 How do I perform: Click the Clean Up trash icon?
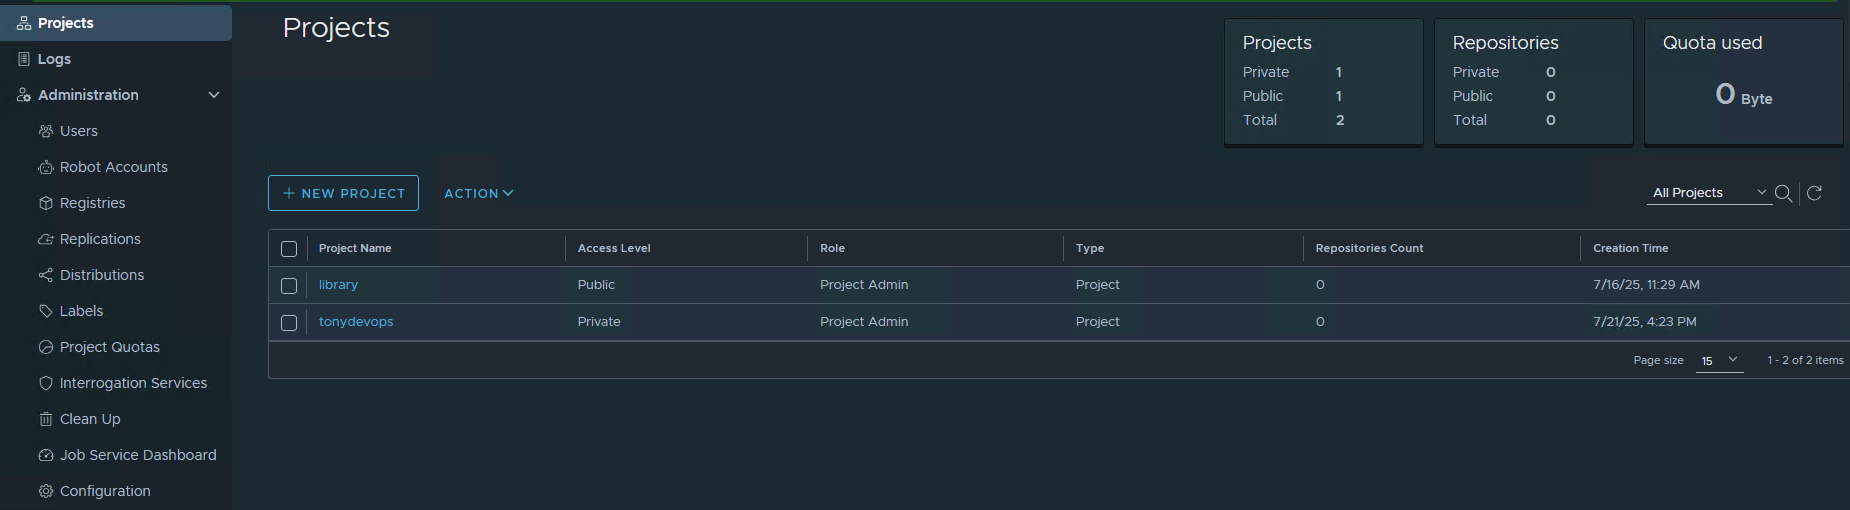pyautogui.click(x=45, y=419)
